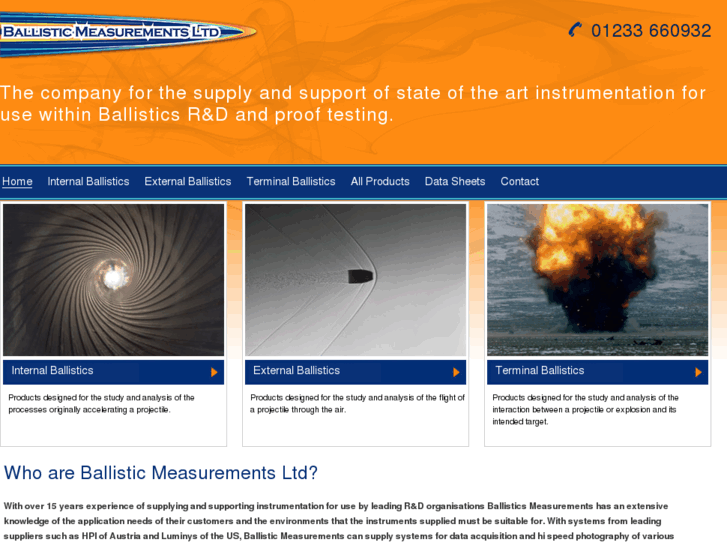This screenshot has height=545, width=727.
Task: Go to All Products page
Action: pos(380,181)
